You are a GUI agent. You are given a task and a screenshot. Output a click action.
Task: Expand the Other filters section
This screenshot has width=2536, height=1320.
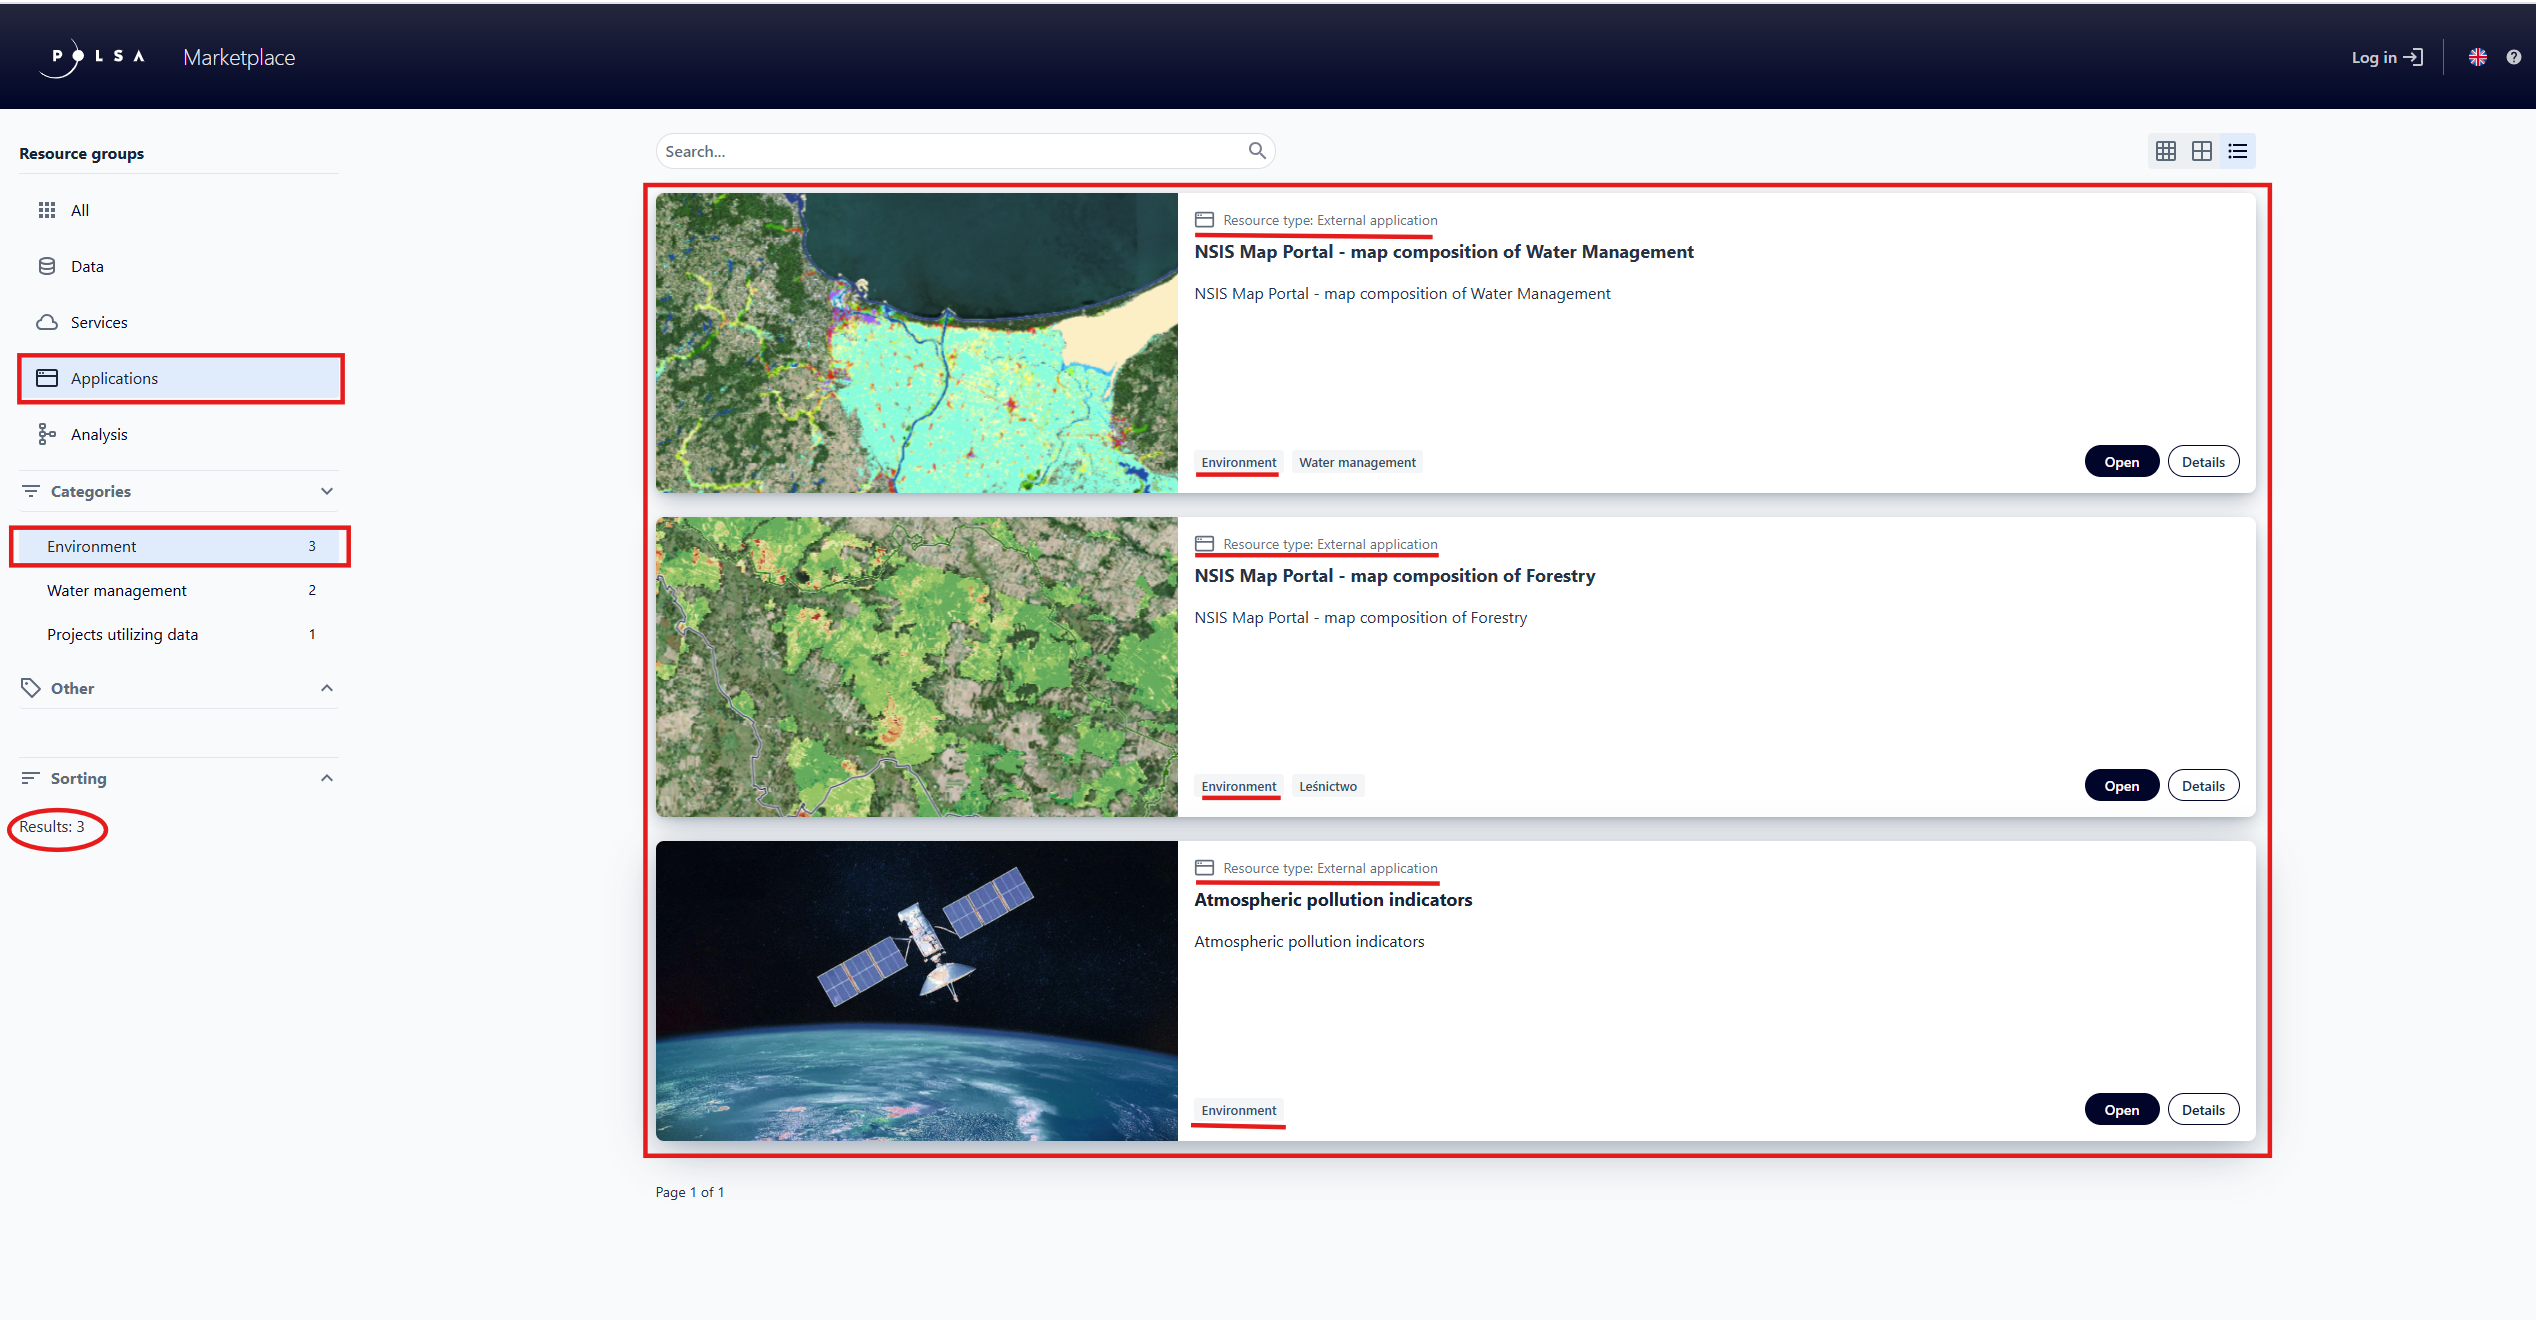click(x=327, y=688)
